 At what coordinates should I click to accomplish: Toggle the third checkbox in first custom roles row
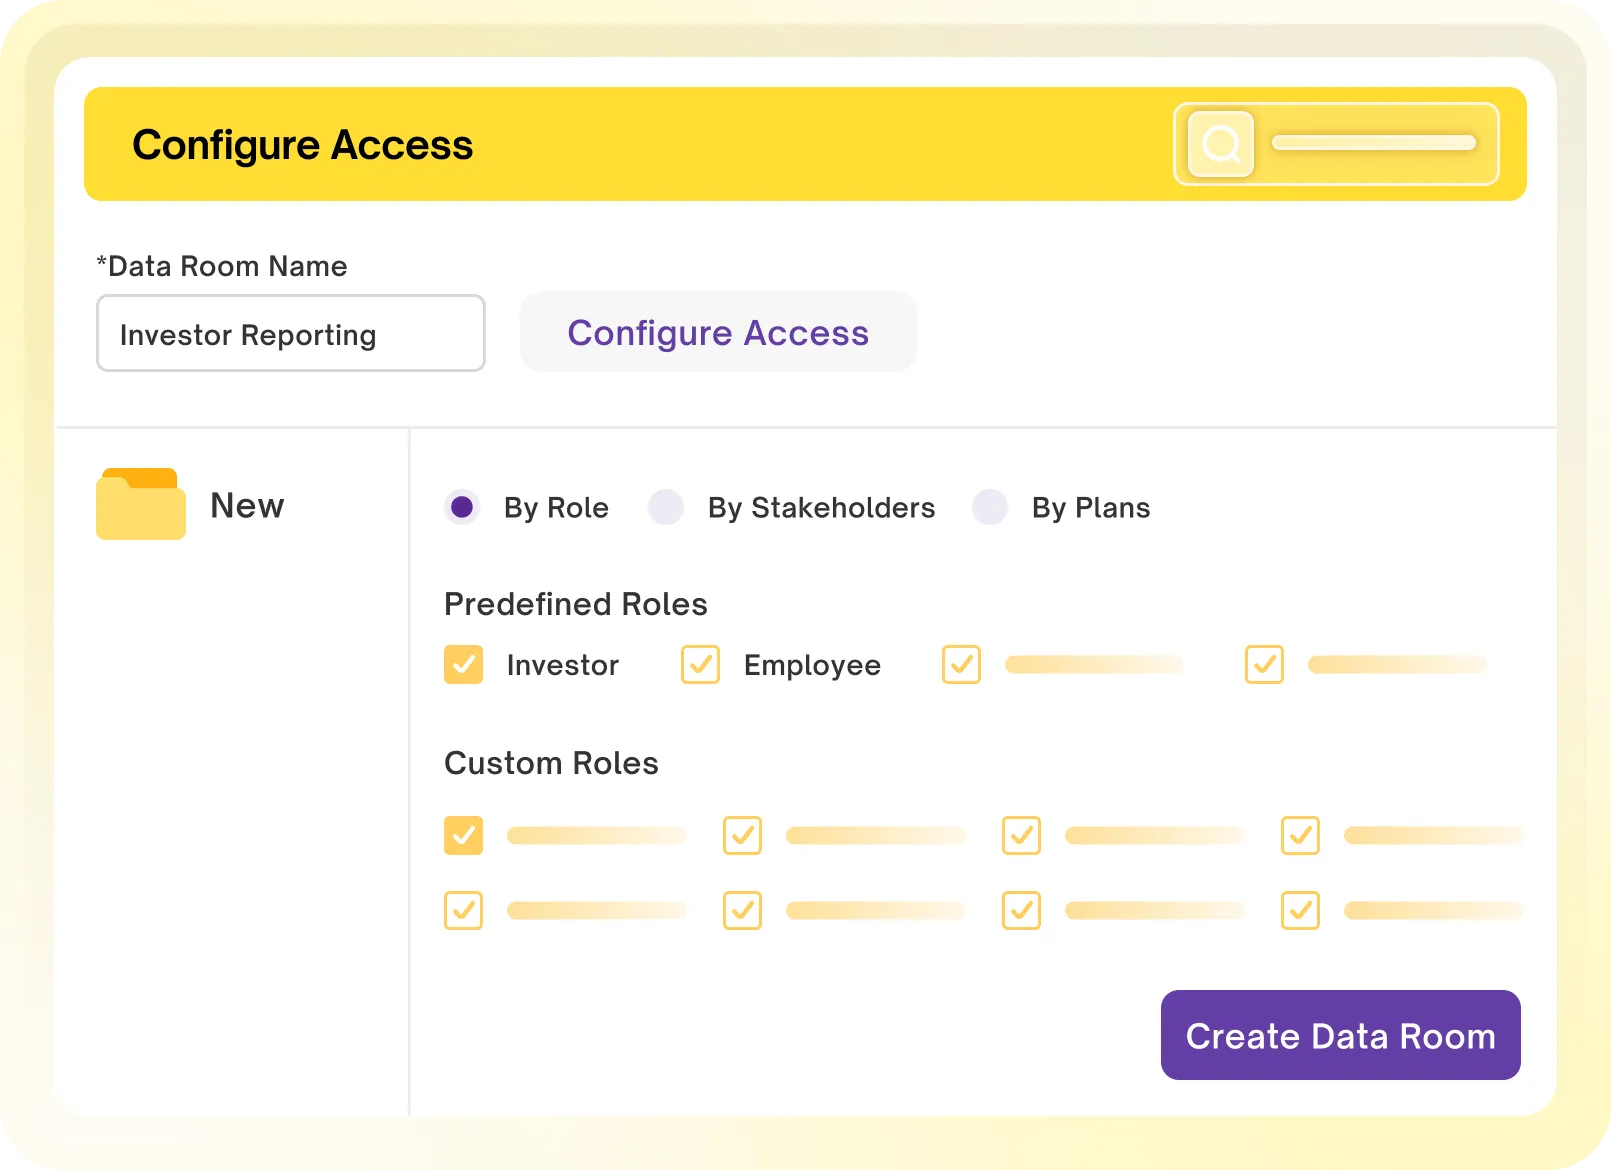tap(1021, 836)
